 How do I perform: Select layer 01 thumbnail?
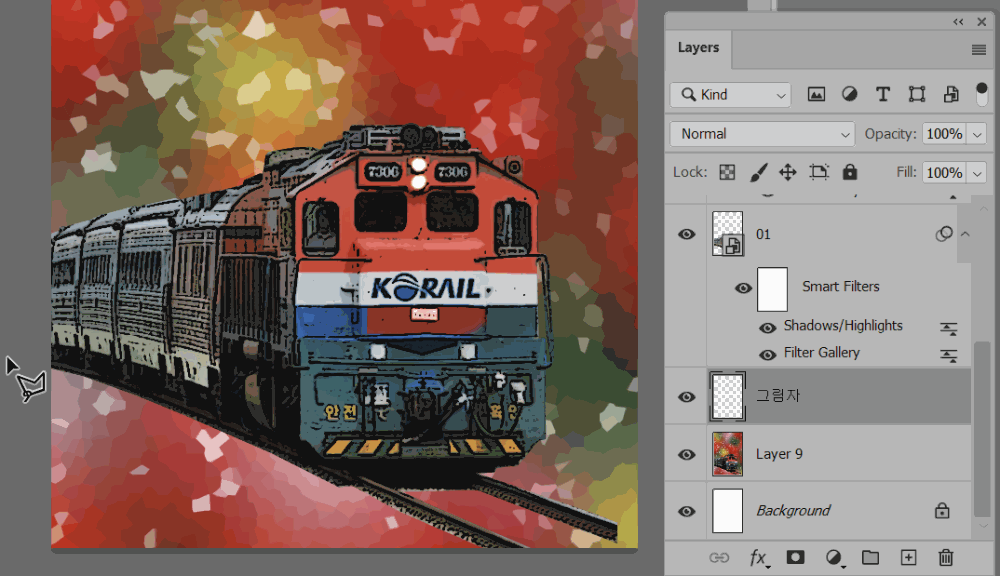[x=728, y=234]
